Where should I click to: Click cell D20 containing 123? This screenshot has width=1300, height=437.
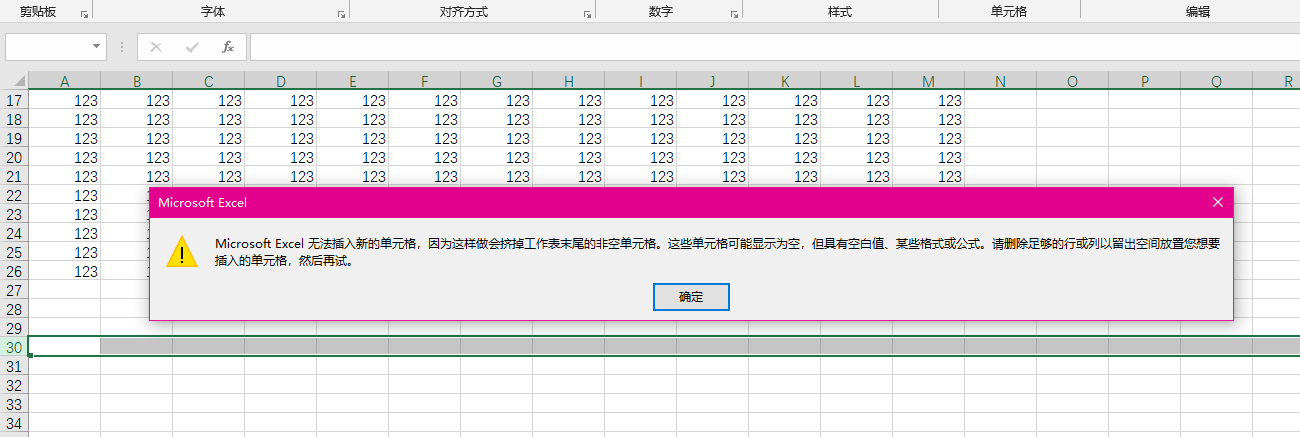tap(280, 157)
